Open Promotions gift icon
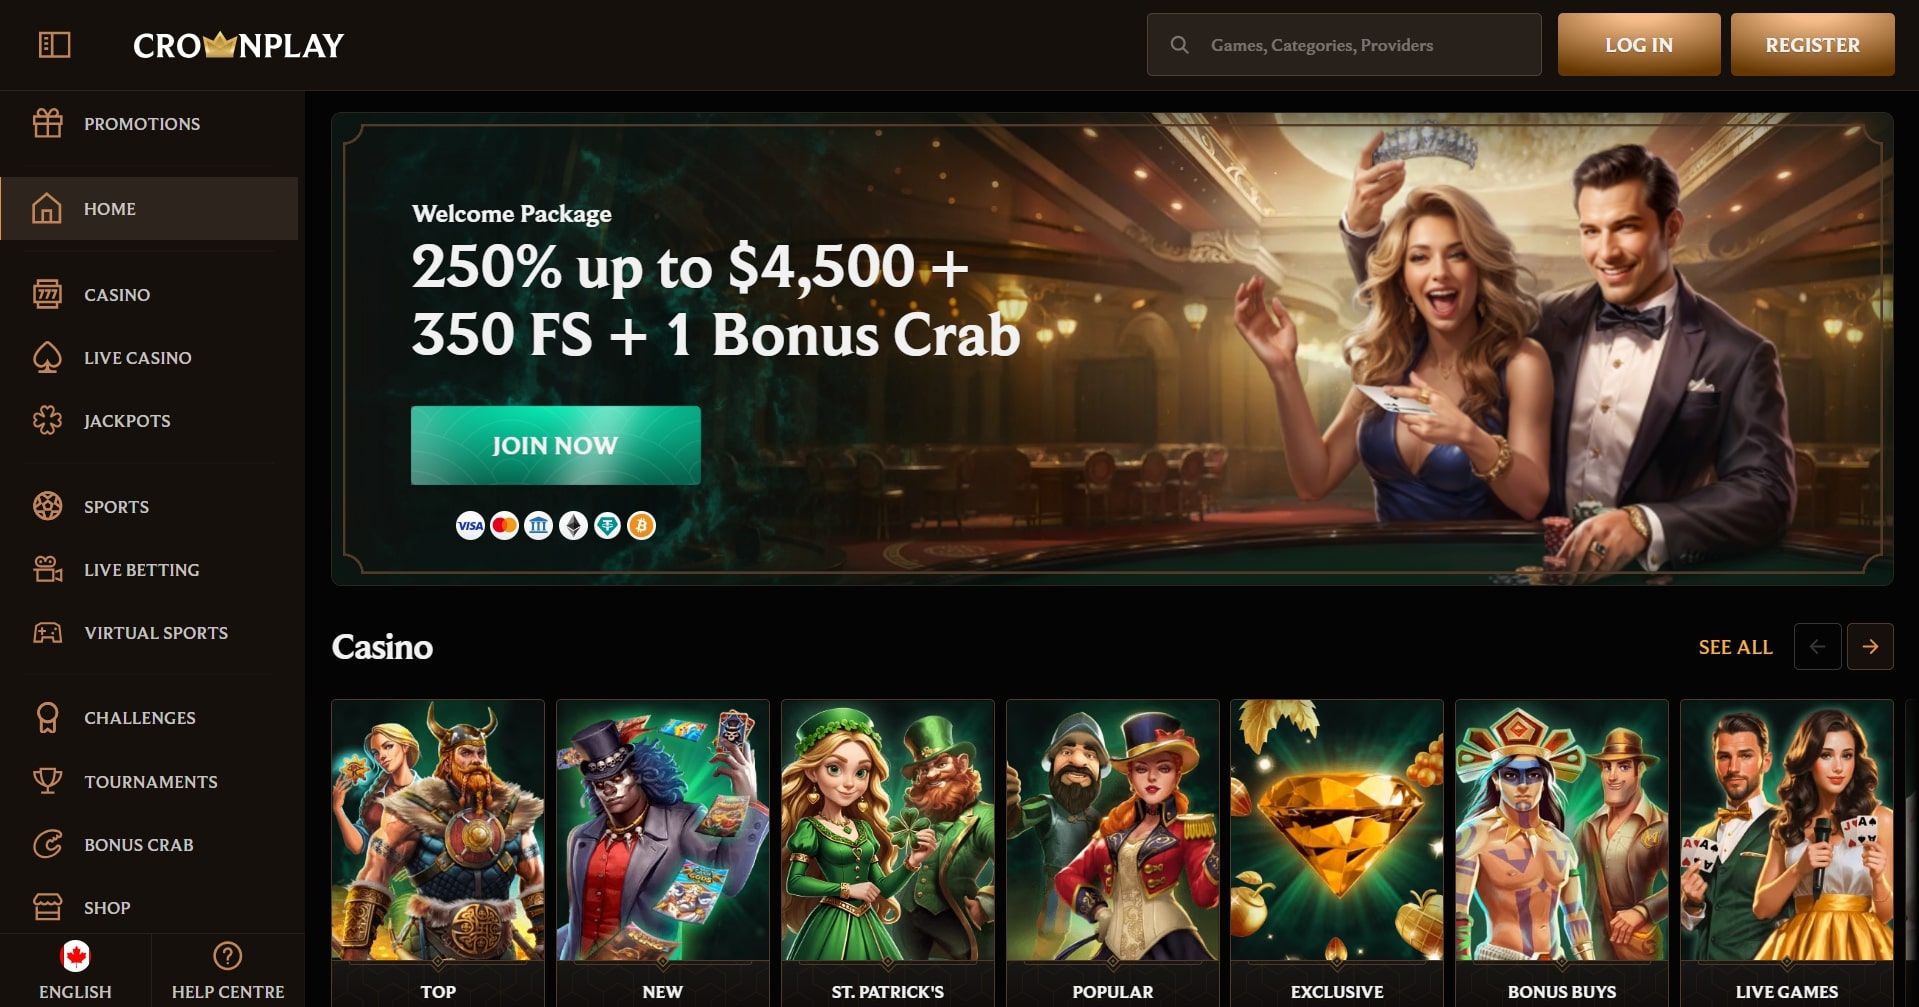The height and width of the screenshot is (1007, 1919). tap(47, 123)
